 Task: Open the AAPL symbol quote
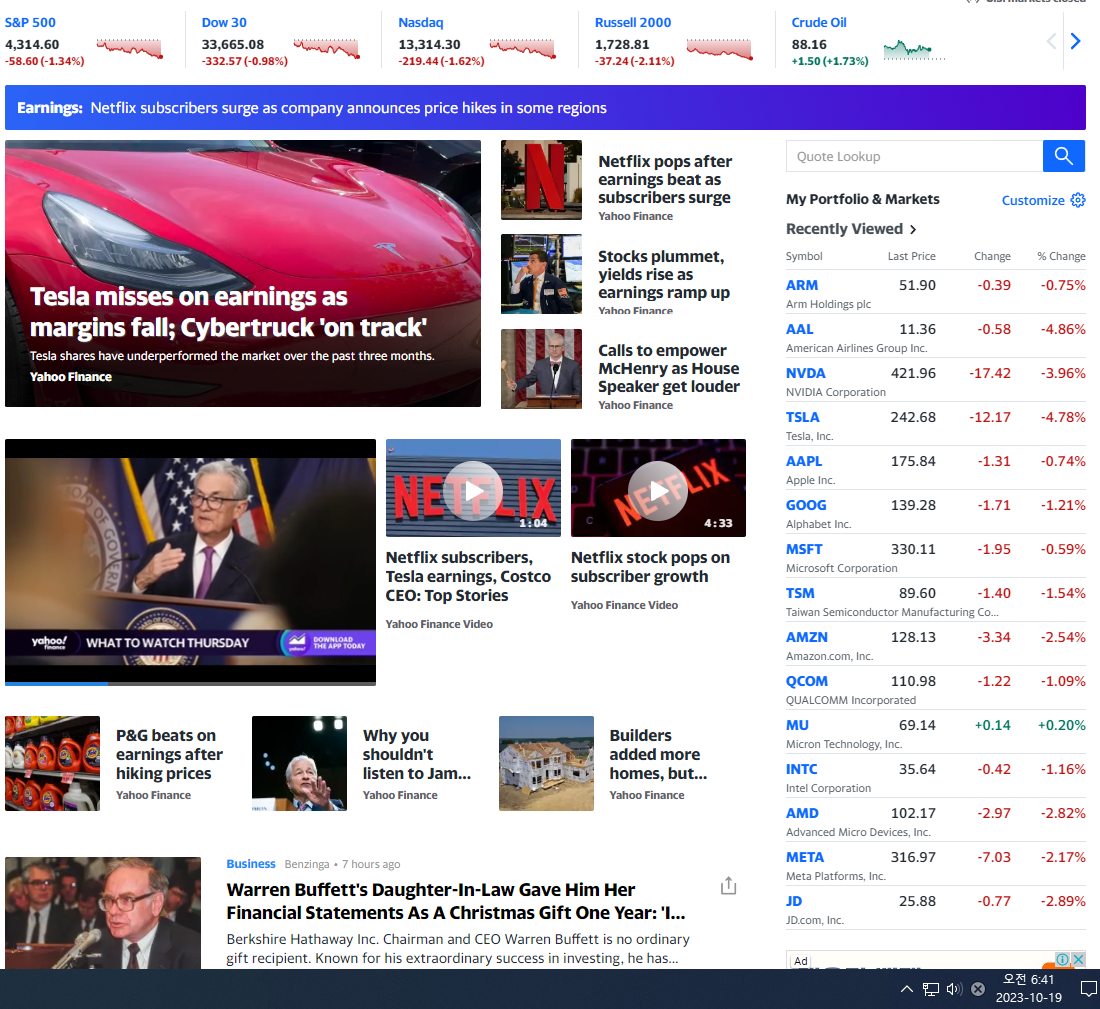(804, 461)
